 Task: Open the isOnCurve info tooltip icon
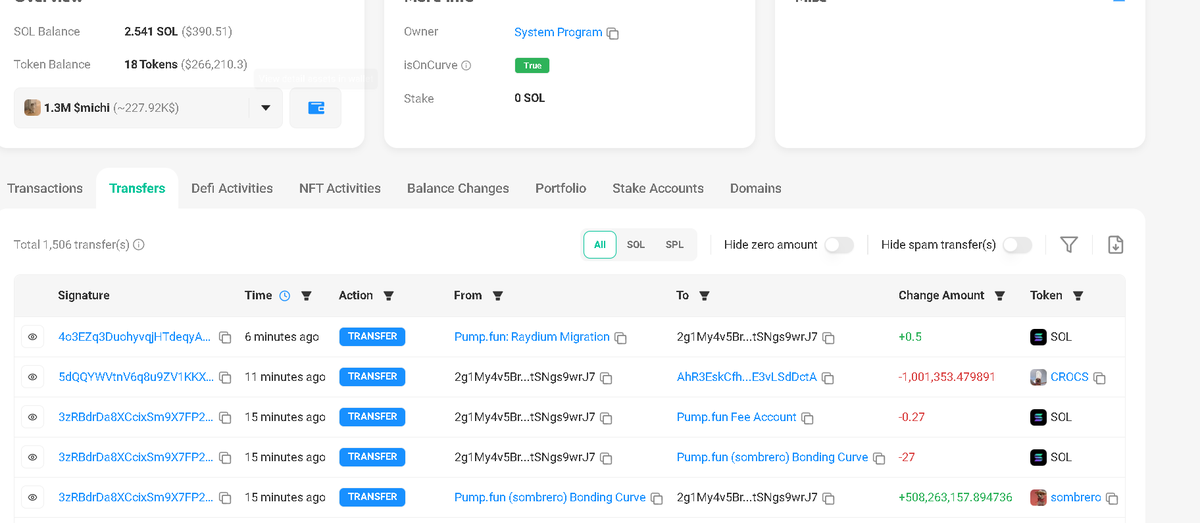pos(466,66)
